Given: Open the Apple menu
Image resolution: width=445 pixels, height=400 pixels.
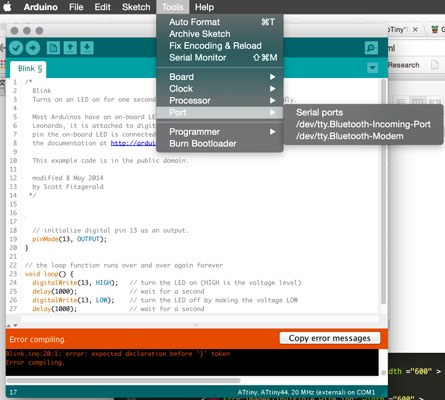Looking at the screenshot, I should coord(7,7).
